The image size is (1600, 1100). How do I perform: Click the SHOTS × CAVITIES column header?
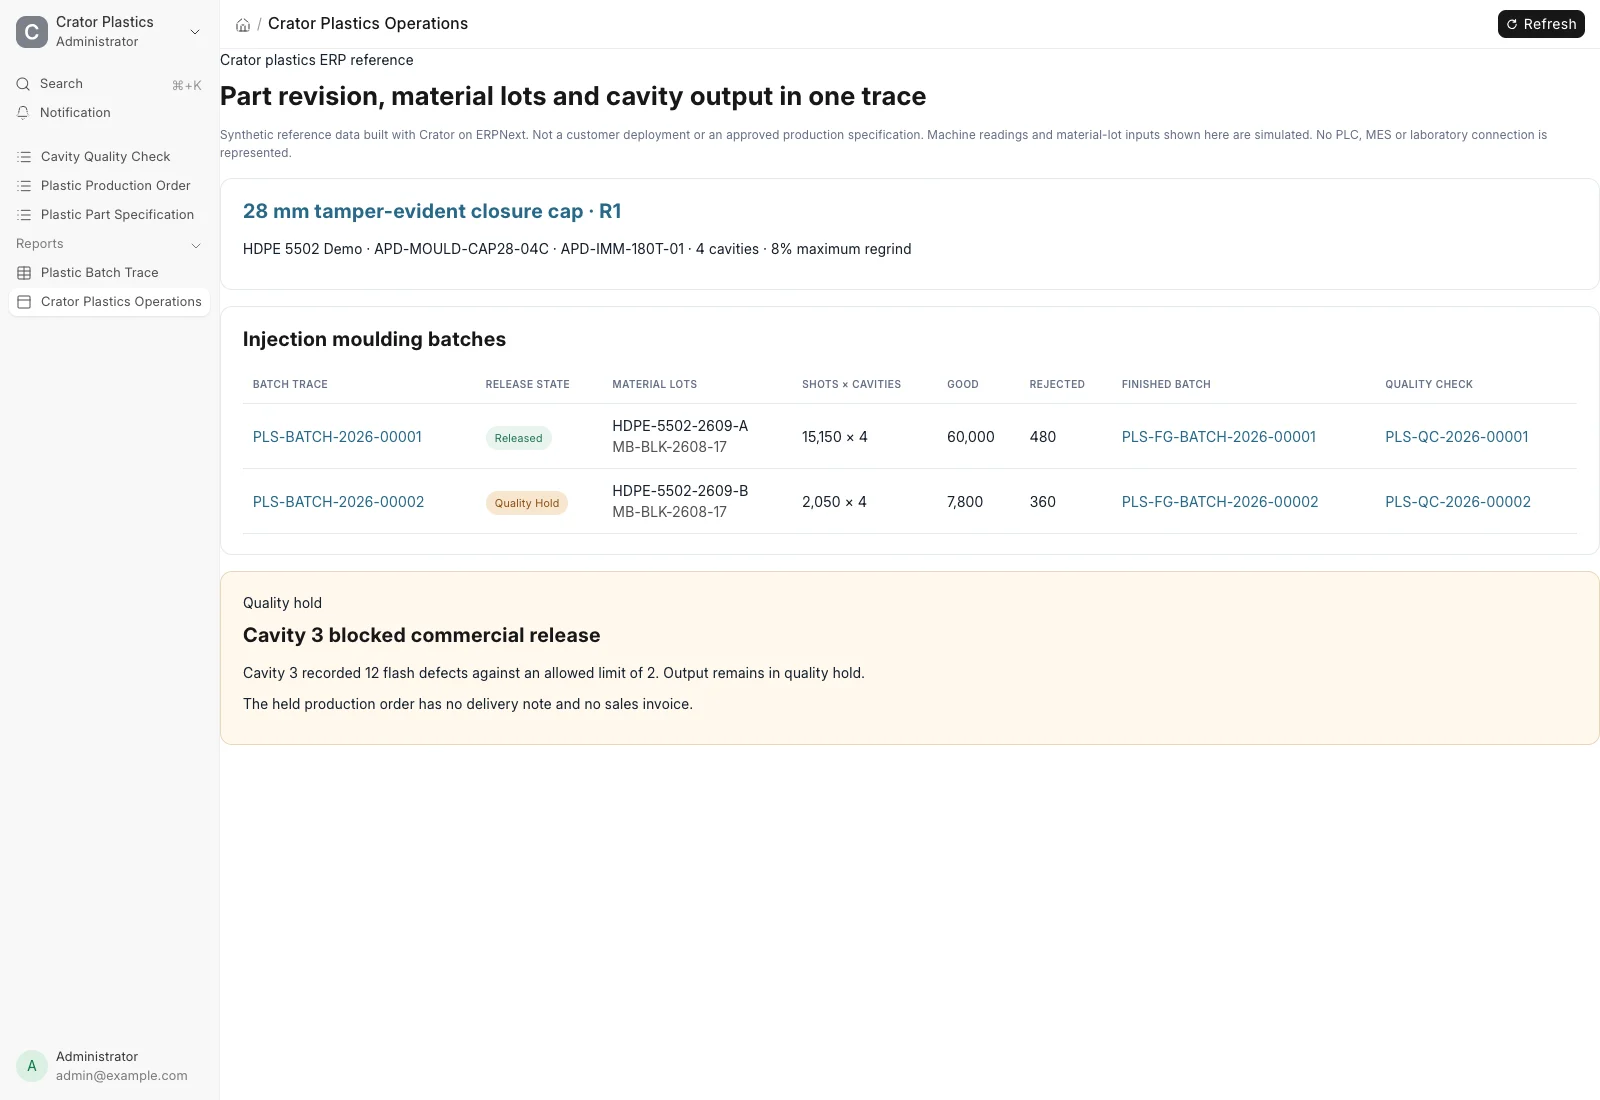[851, 384]
